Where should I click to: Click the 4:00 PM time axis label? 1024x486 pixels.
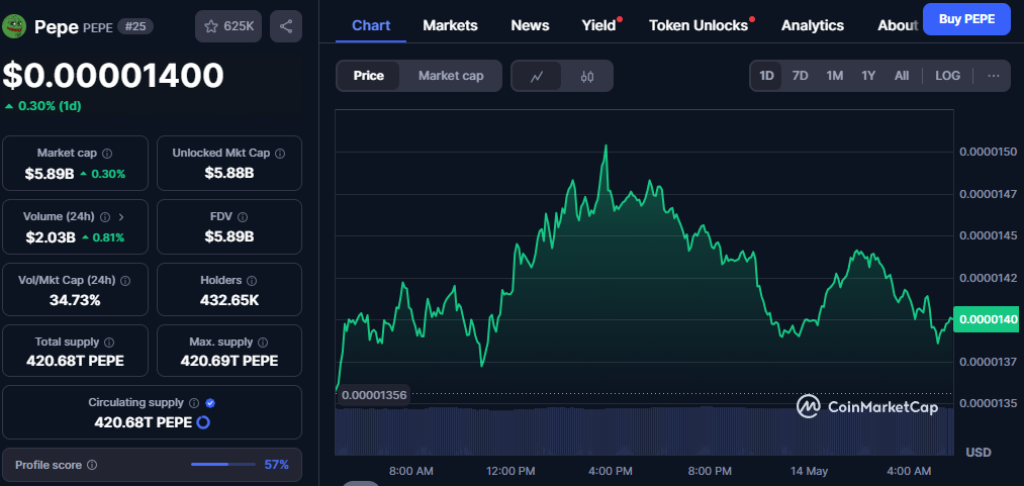pos(610,471)
